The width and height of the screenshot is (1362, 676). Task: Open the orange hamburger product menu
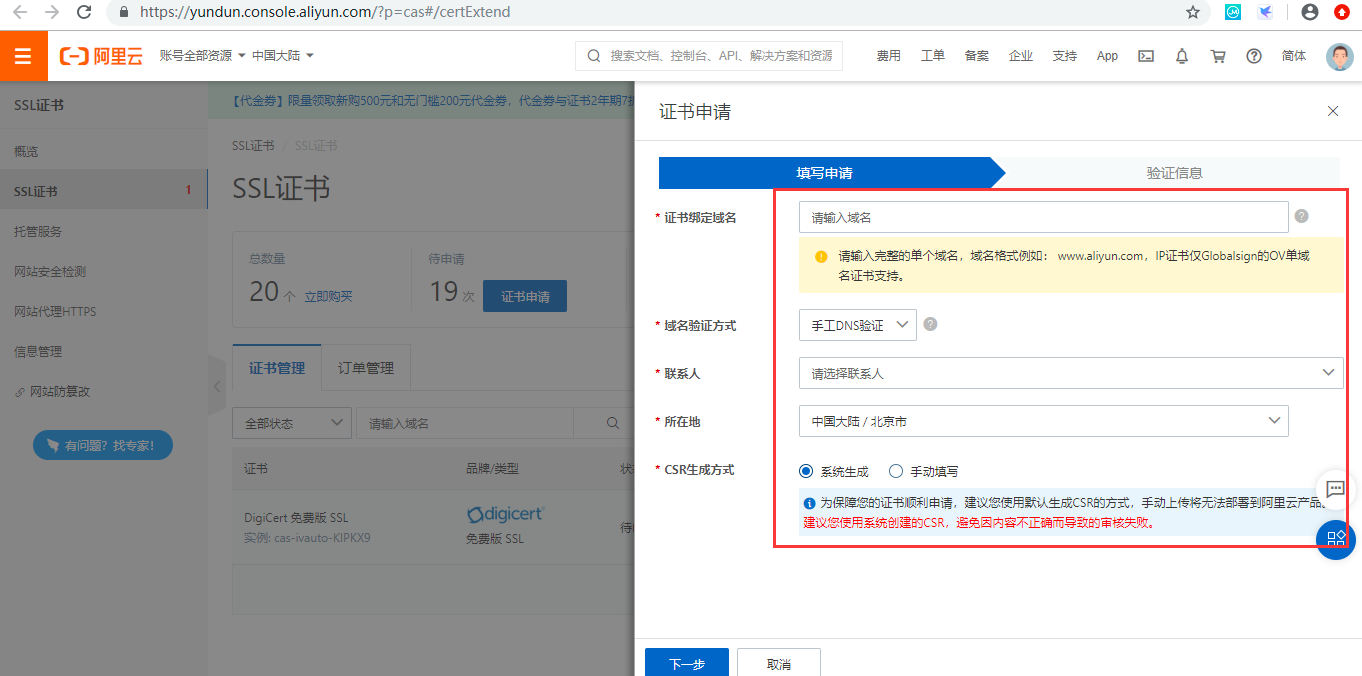24,55
